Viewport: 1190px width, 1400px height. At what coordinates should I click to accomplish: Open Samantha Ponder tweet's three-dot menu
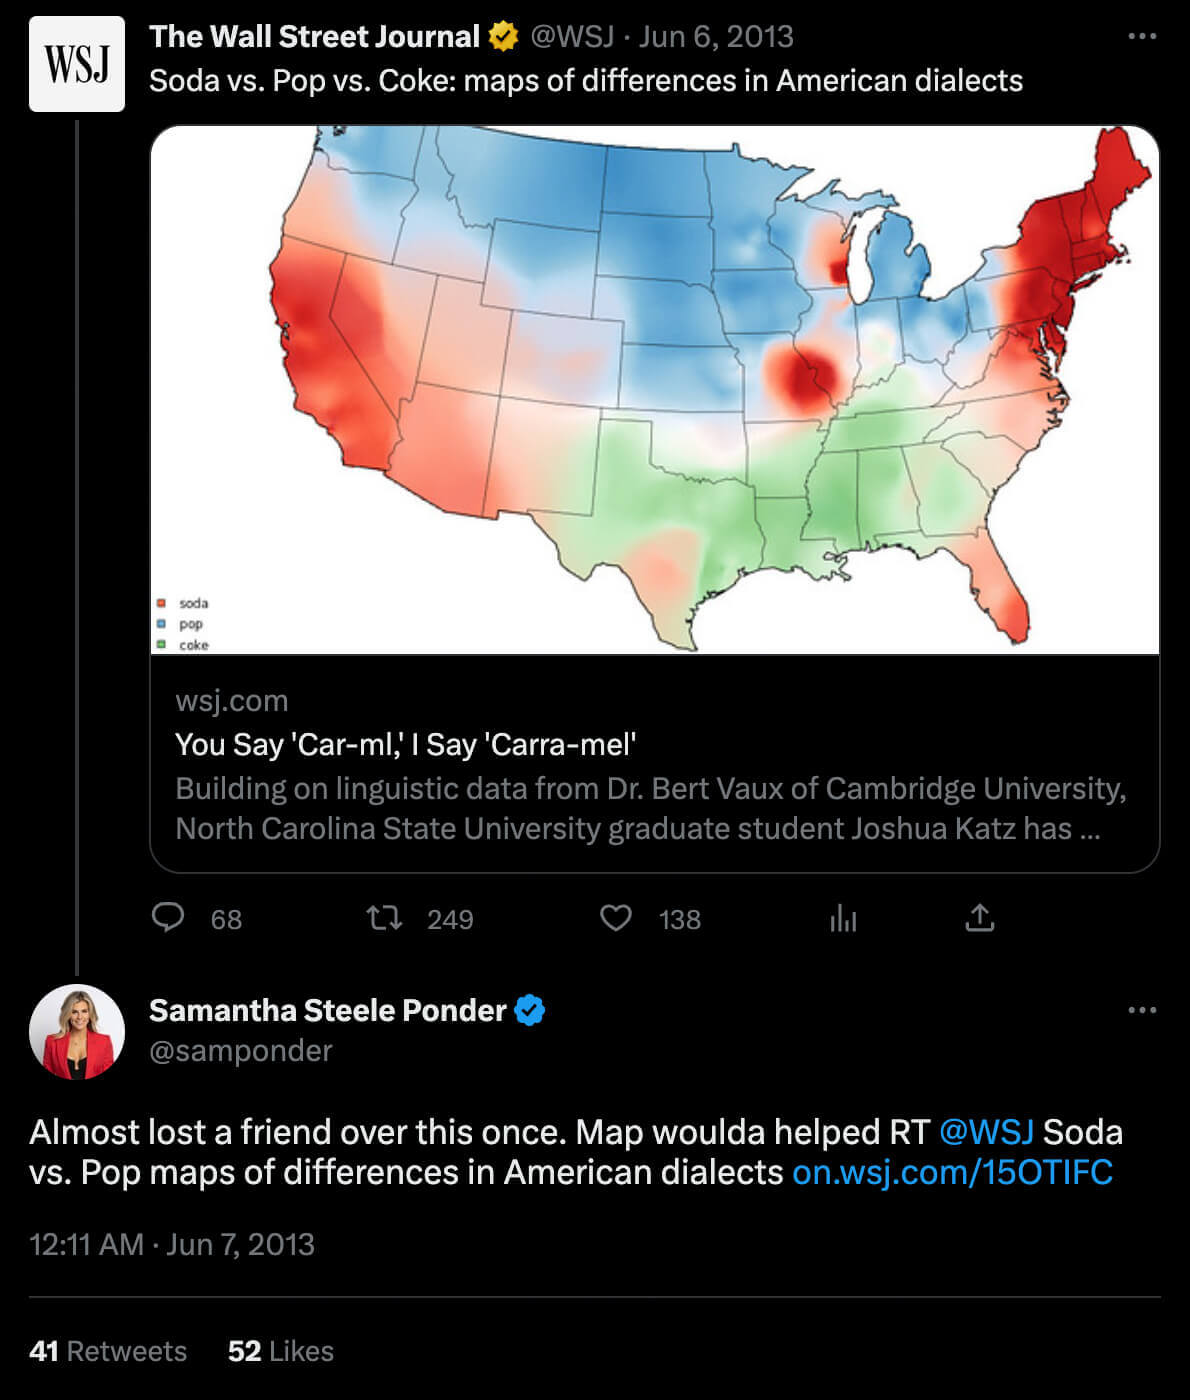(1141, 1010)
